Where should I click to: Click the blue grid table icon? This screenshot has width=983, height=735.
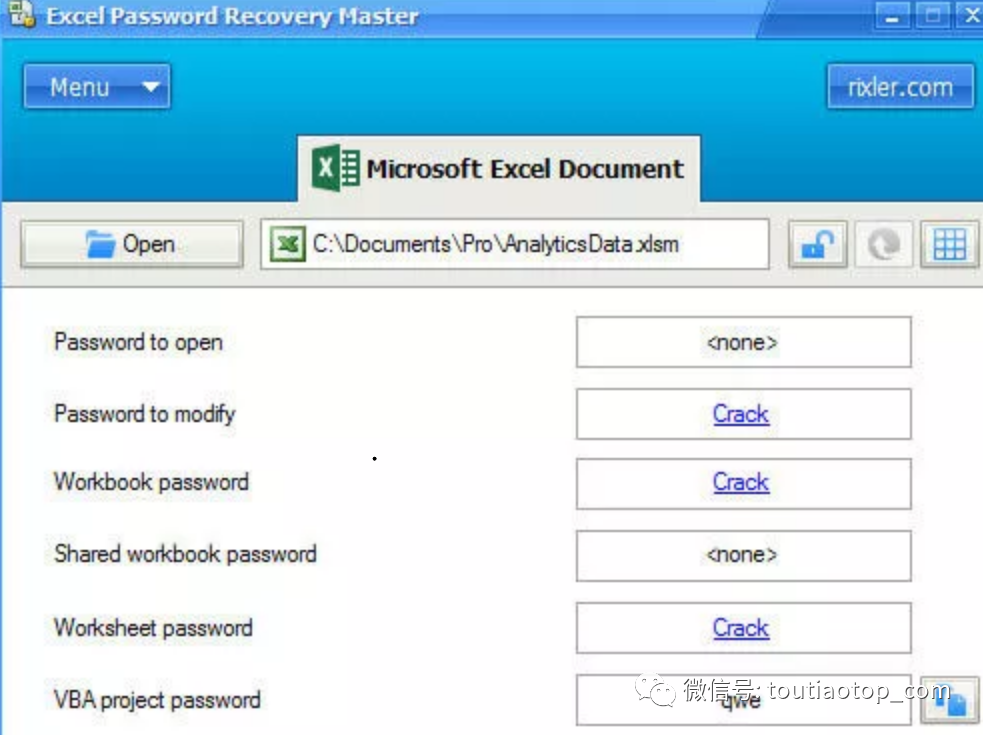pyautogui.click(x=949, y=244)
